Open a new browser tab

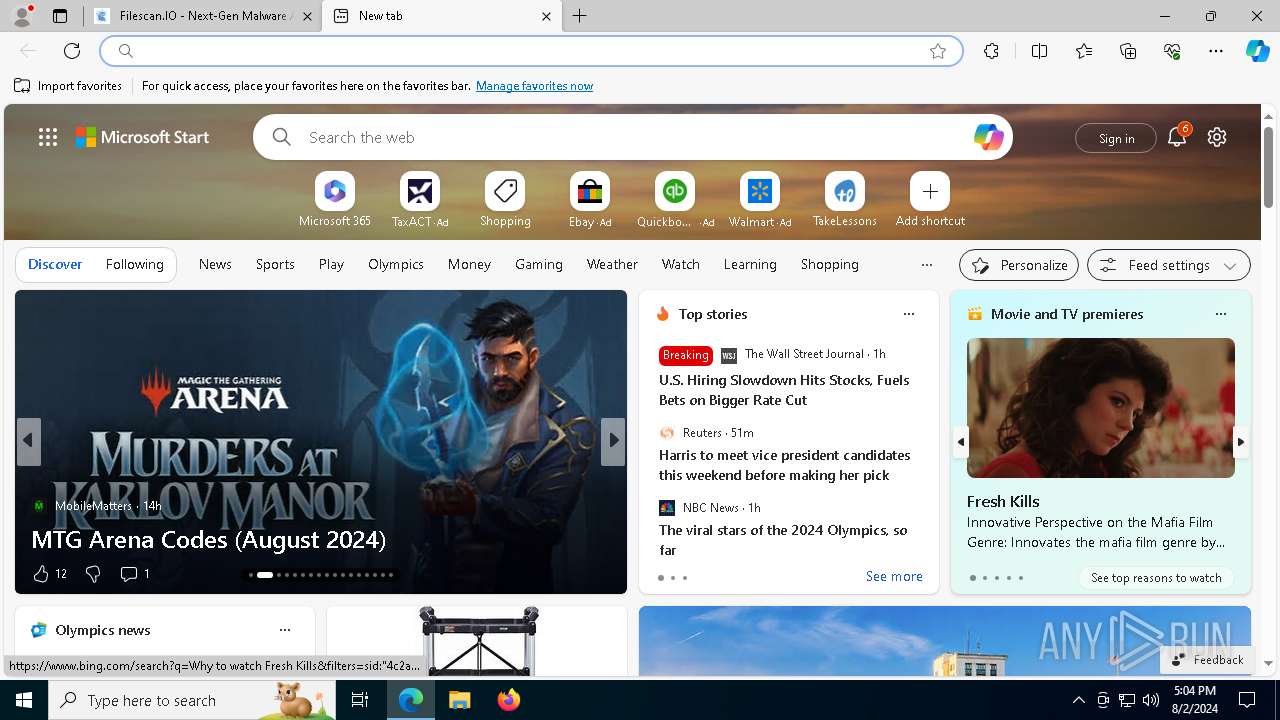(x=580, y=16)
